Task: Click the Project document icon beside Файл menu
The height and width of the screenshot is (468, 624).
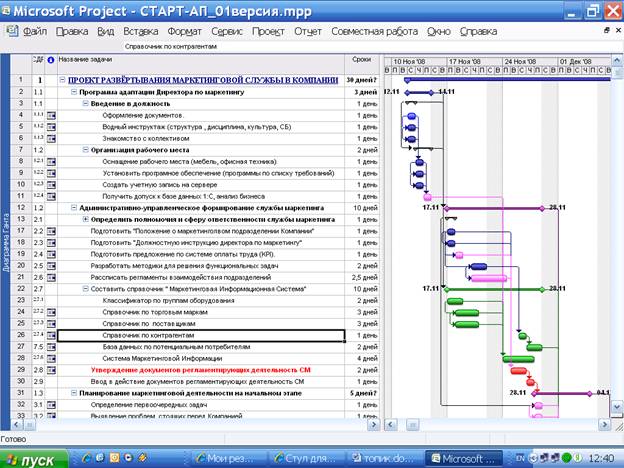Action: pos(11,31)
